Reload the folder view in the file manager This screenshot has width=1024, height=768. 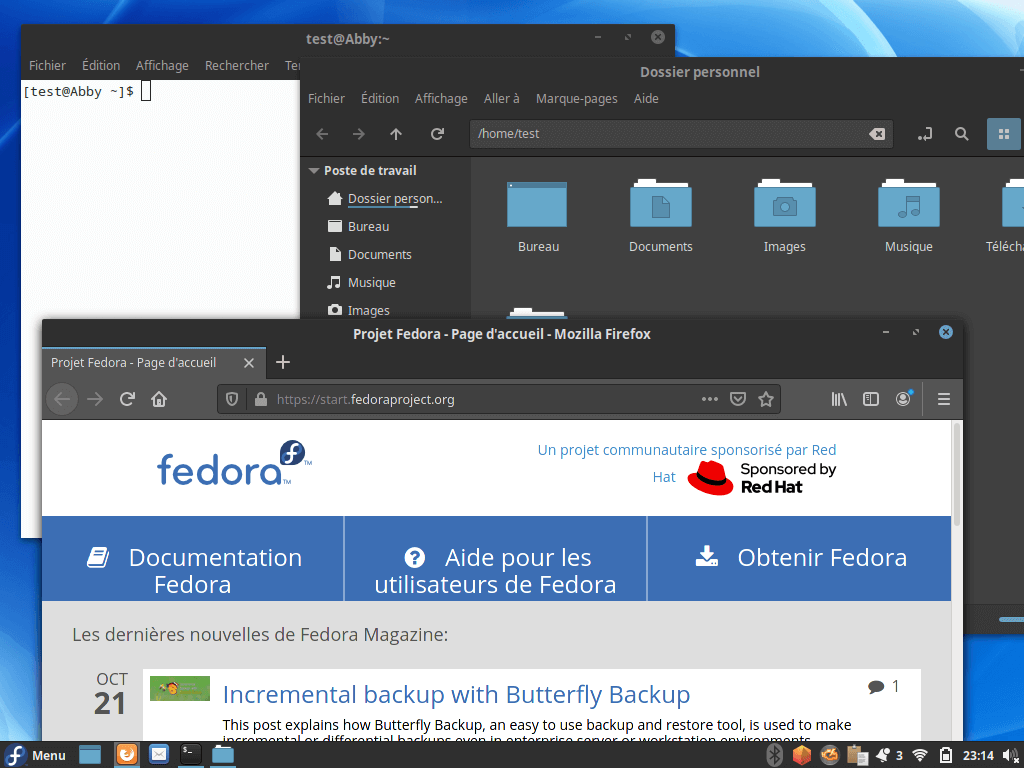pyautogui.click(x=437, y=134)
